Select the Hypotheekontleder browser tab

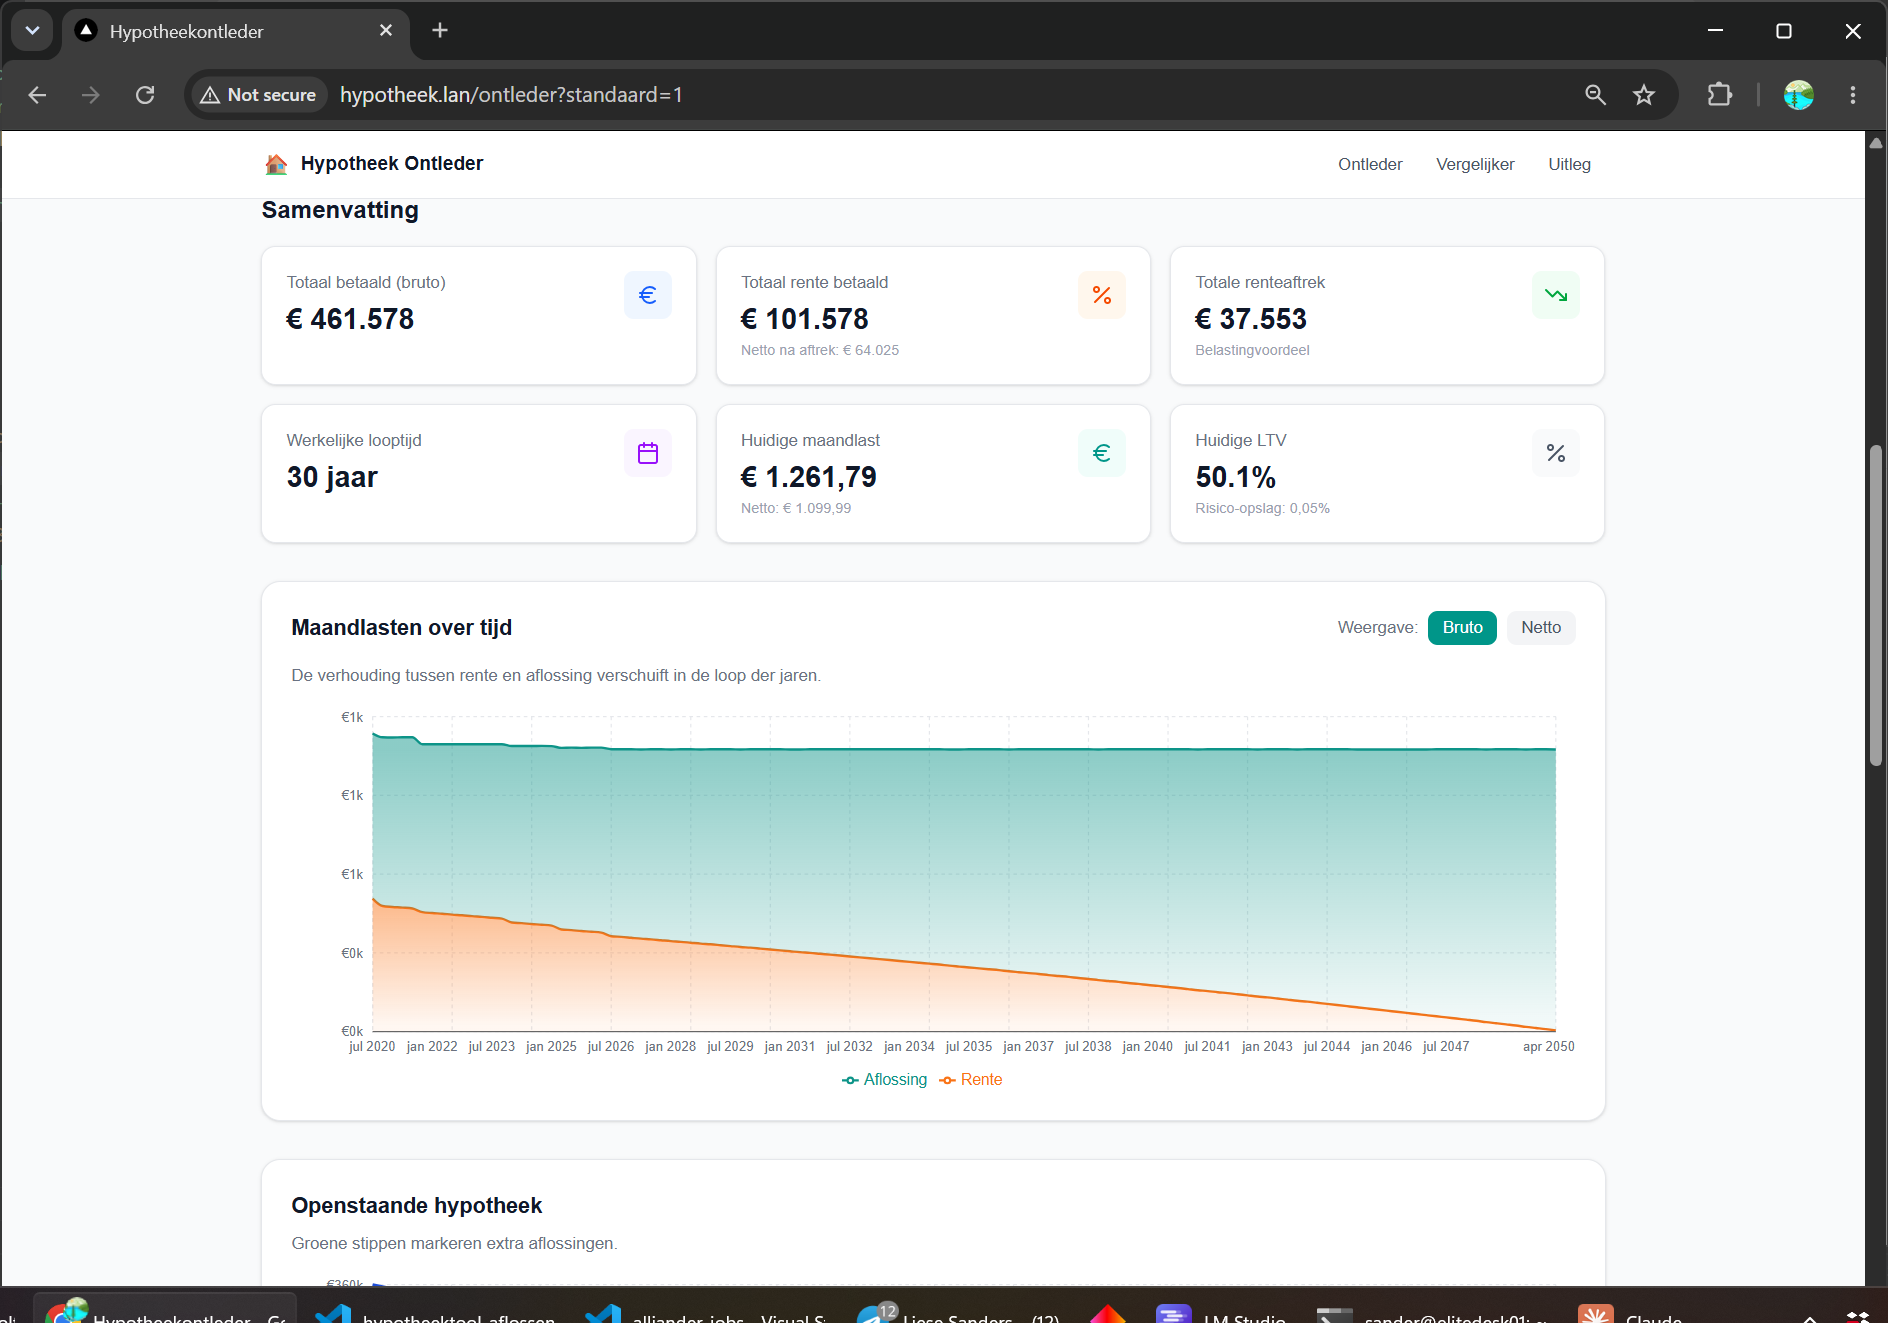point(237,31)
